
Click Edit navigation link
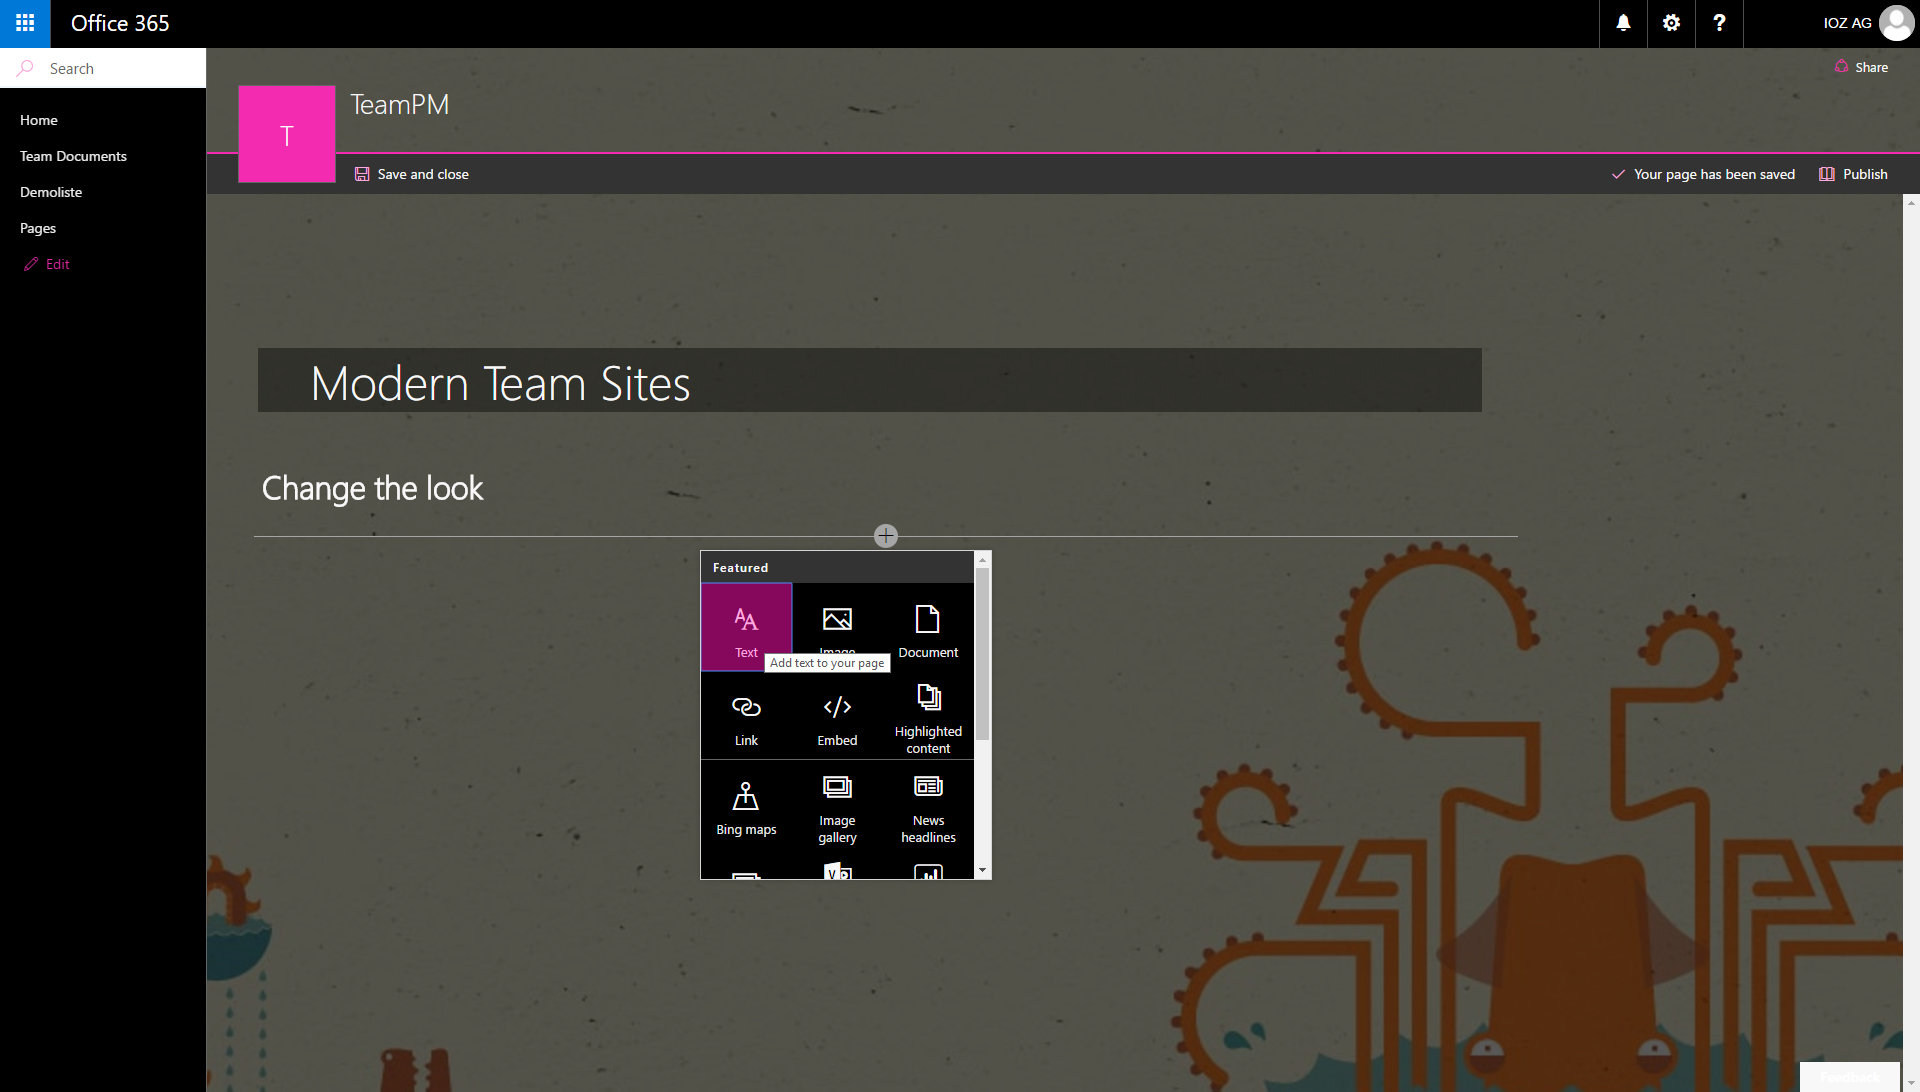(x=47, y=264)
